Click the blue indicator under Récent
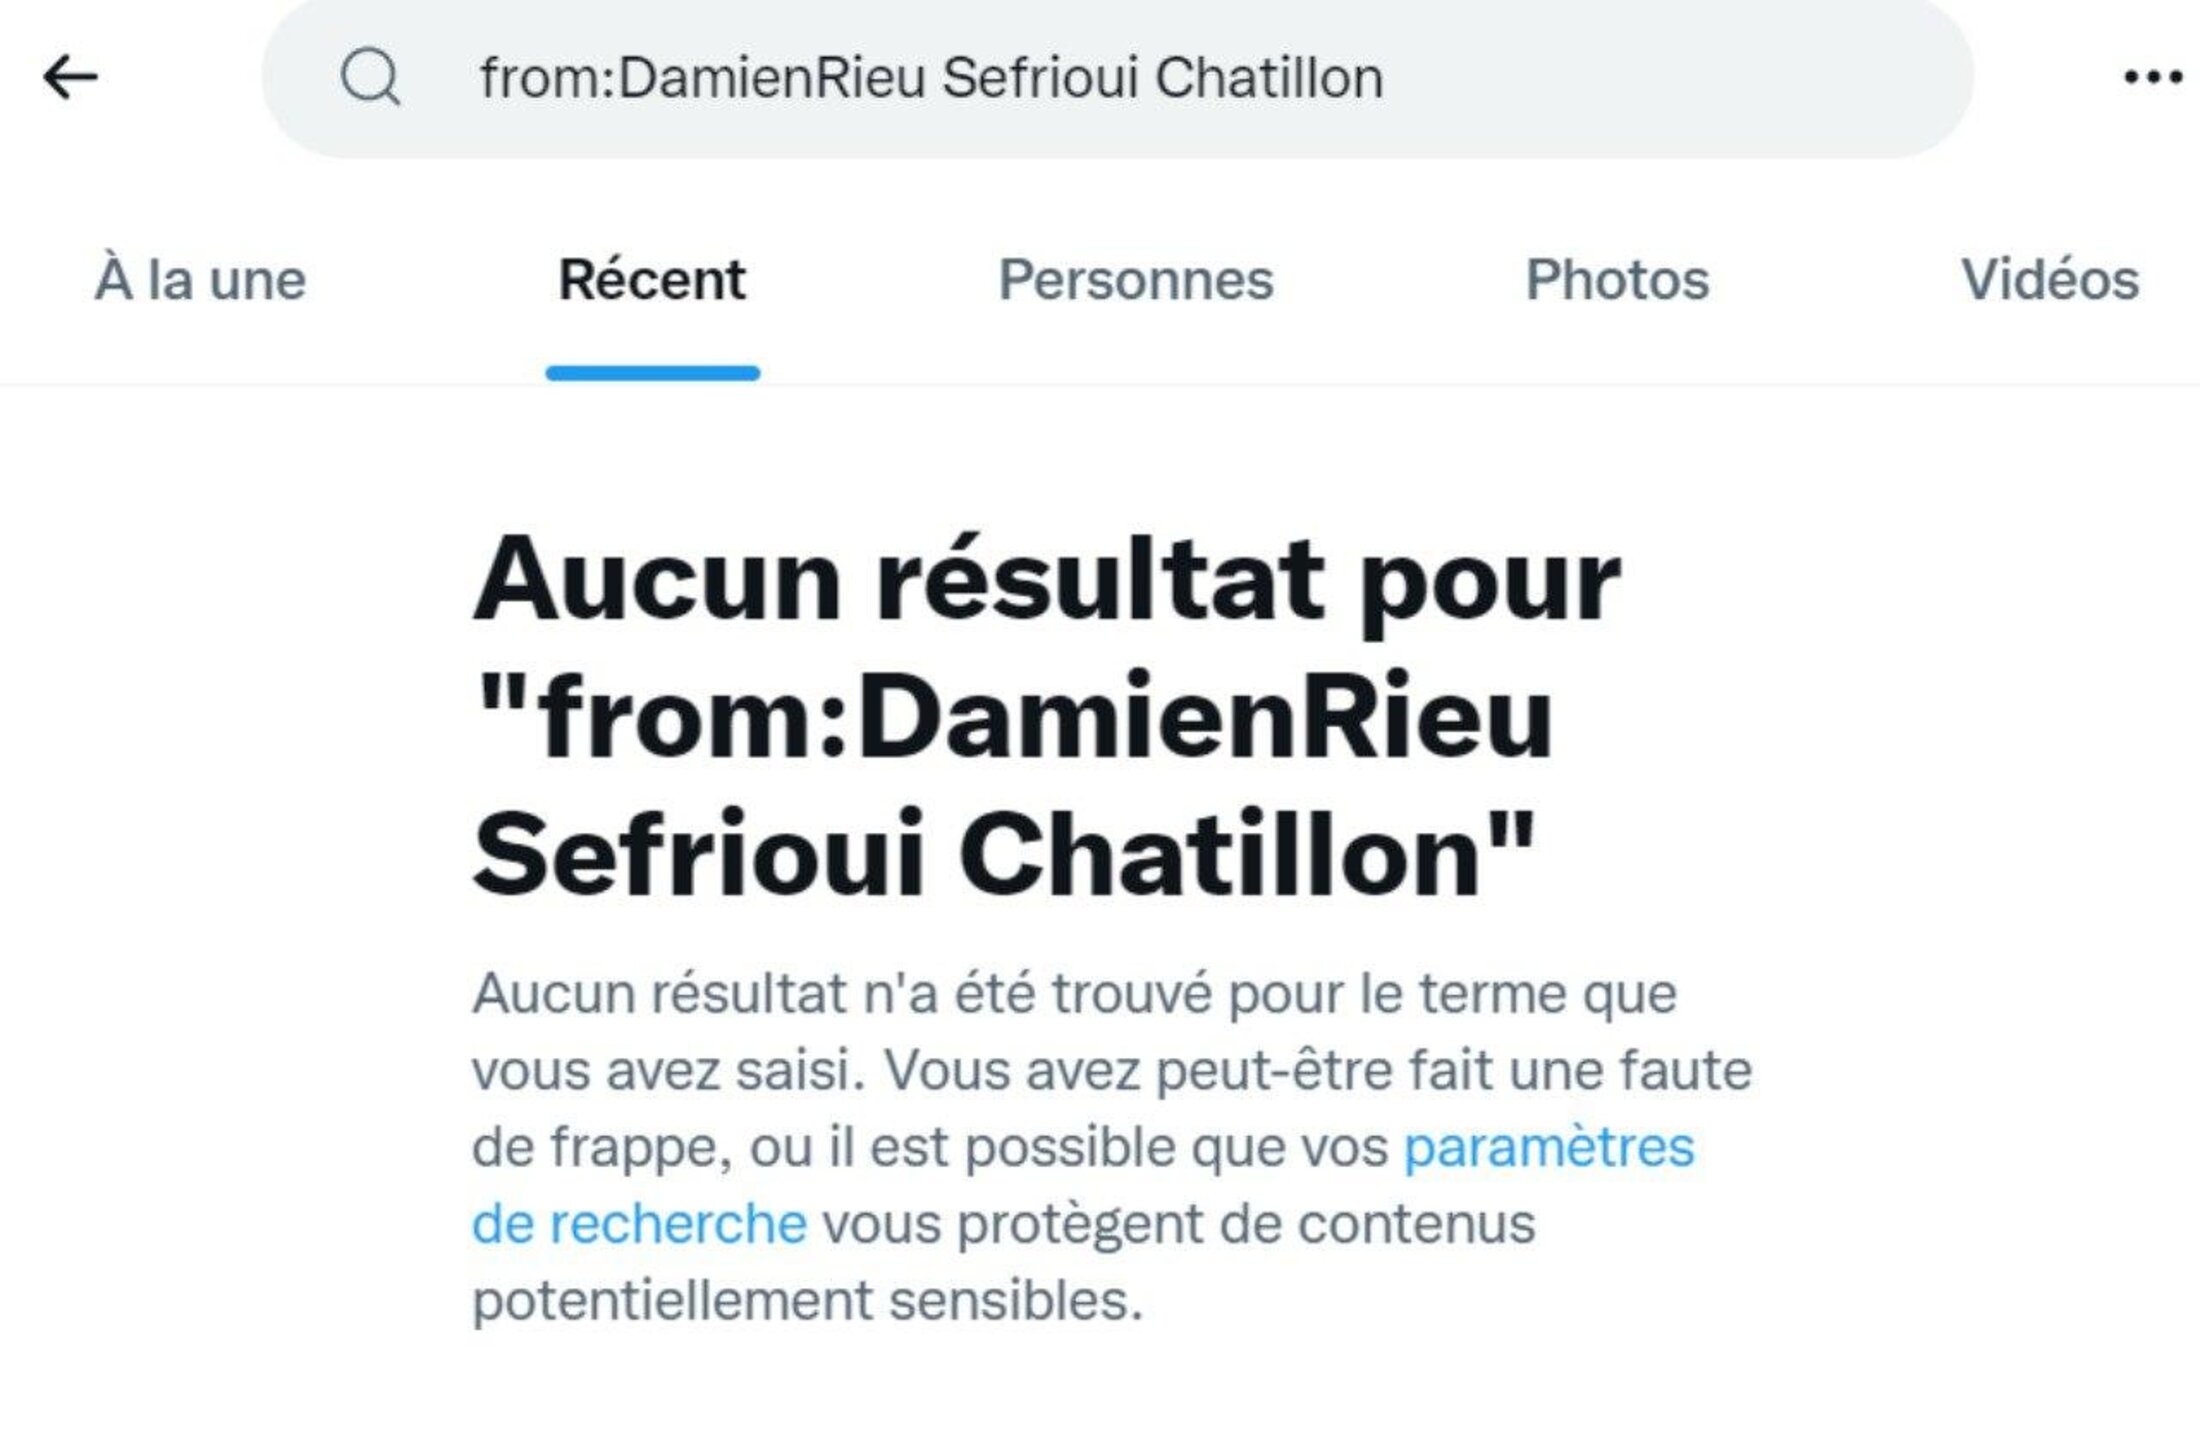The image size is (2200, 1445). point(652,373)
